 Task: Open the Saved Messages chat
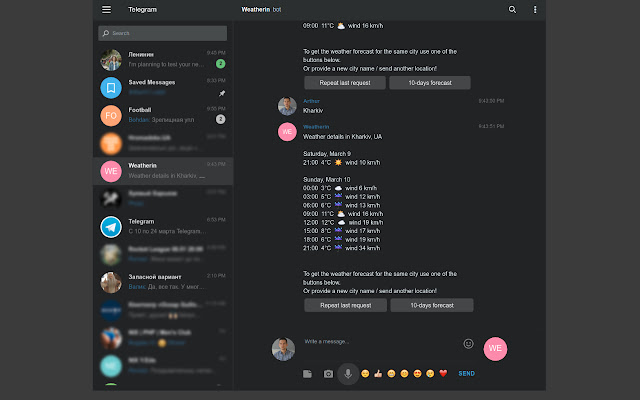tap(163, 88)
